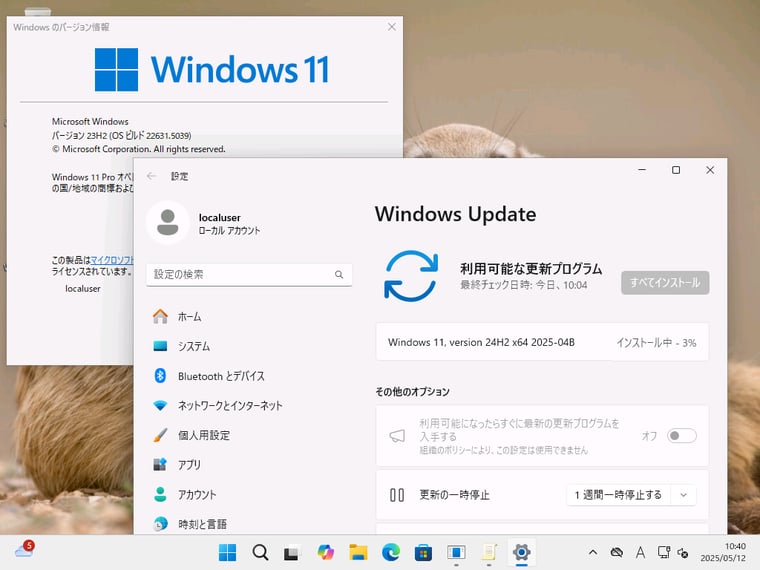760x570 pixels.
Task: Open the clock showing 10:40 2025/05/12
Action: click(x=723, y=552)
